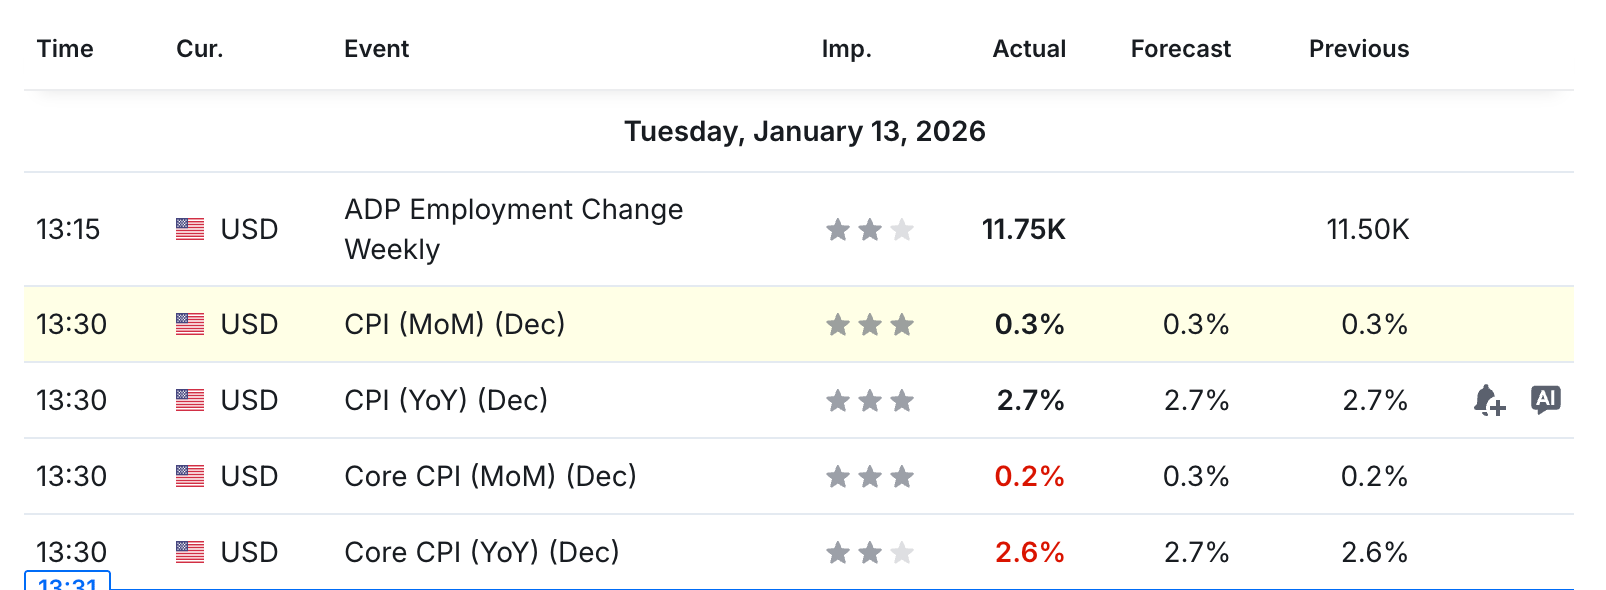Open the Core CPI (MoM) (Dec) event
This screenshot has width=1606, height=590.
tap(490, 476)
